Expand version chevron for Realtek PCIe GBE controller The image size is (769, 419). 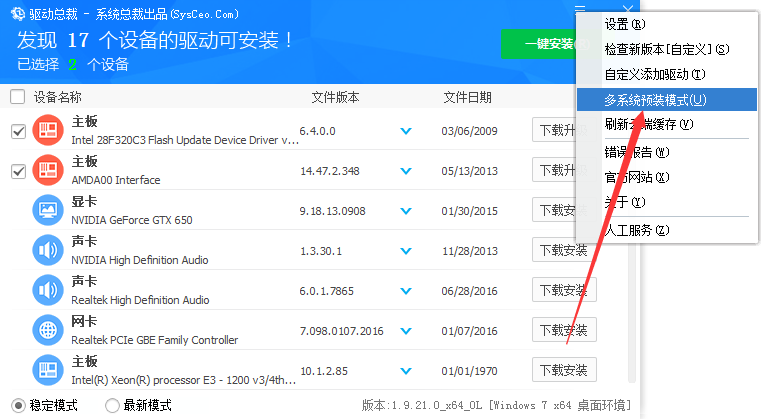[x=406, y=331]
